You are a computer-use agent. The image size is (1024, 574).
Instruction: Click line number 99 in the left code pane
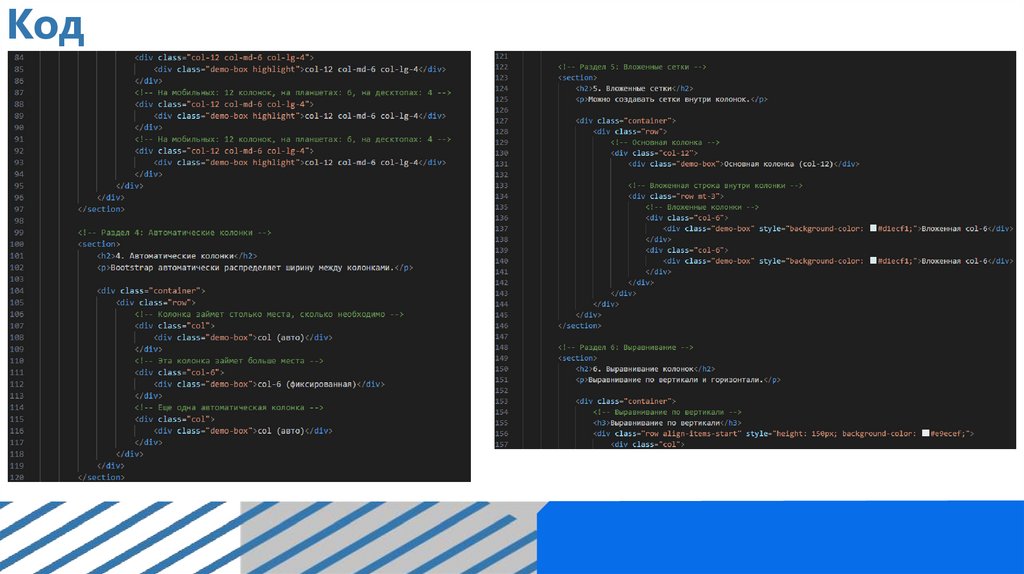tap(18, 232)
